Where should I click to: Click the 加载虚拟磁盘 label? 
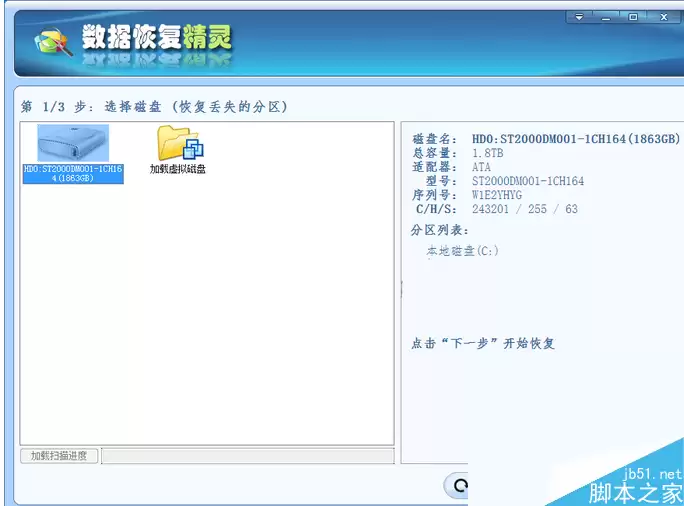pos(178,169)
